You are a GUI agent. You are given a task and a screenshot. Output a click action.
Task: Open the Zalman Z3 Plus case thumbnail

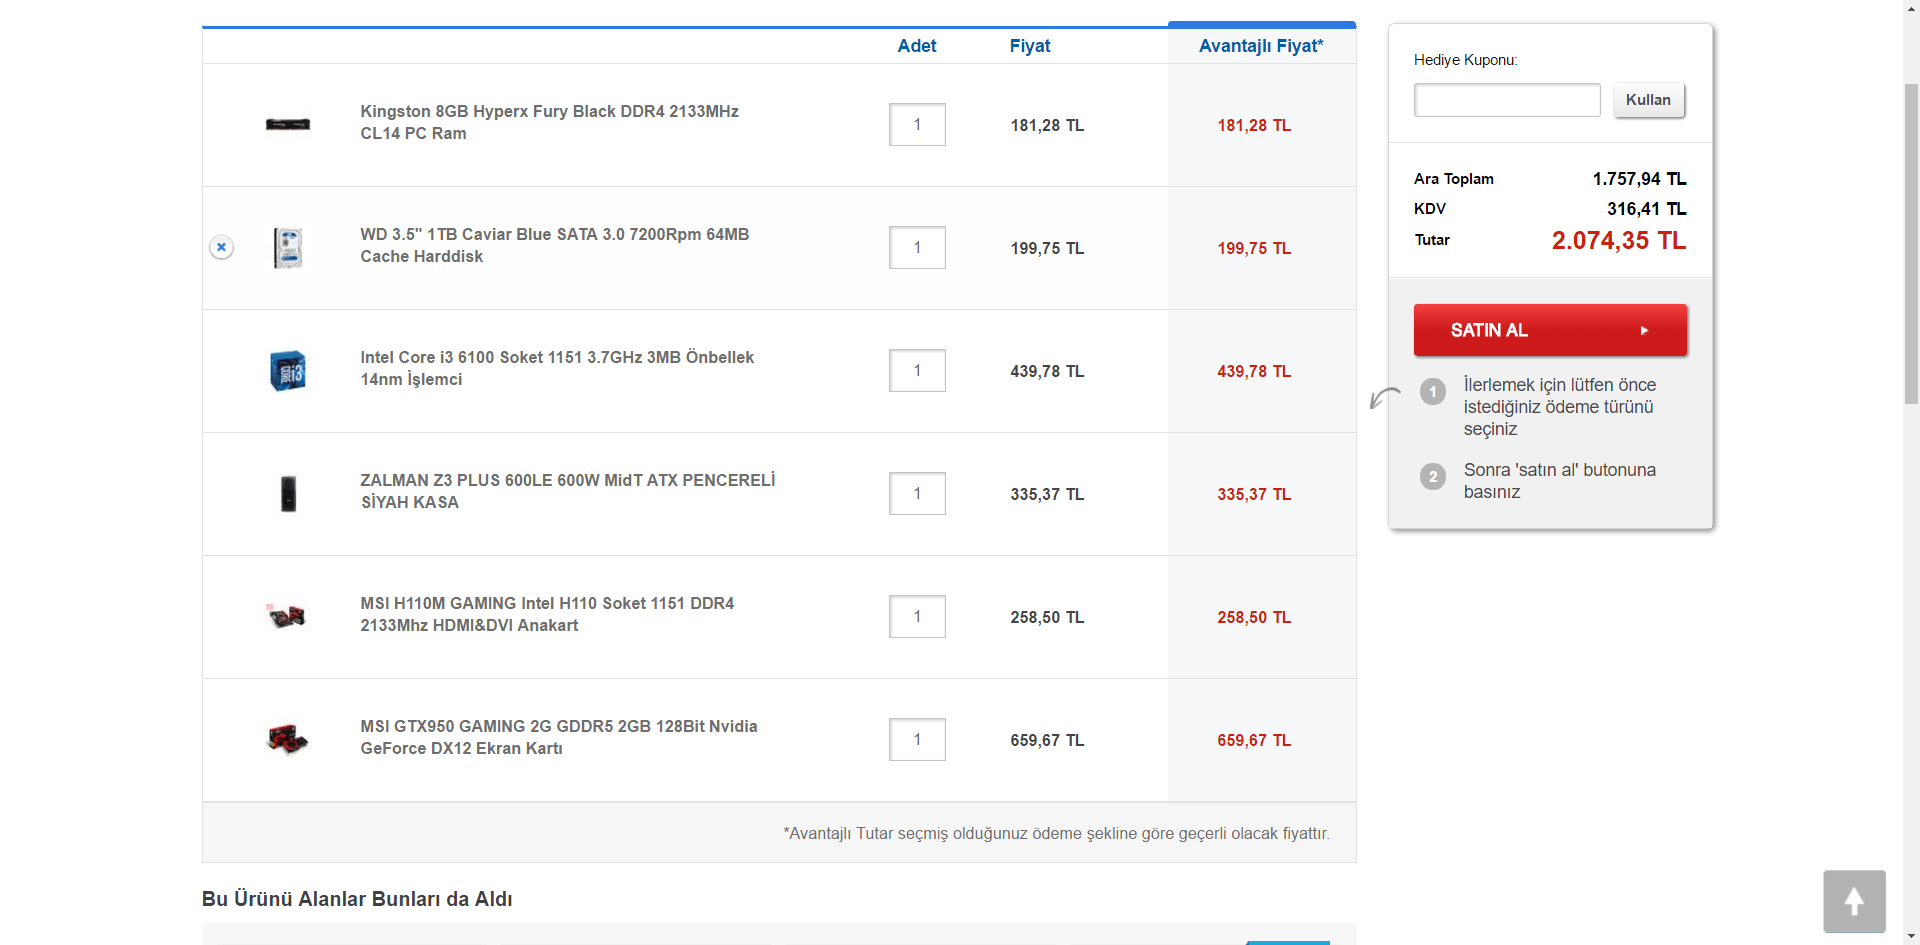click(x=288, y=494)
